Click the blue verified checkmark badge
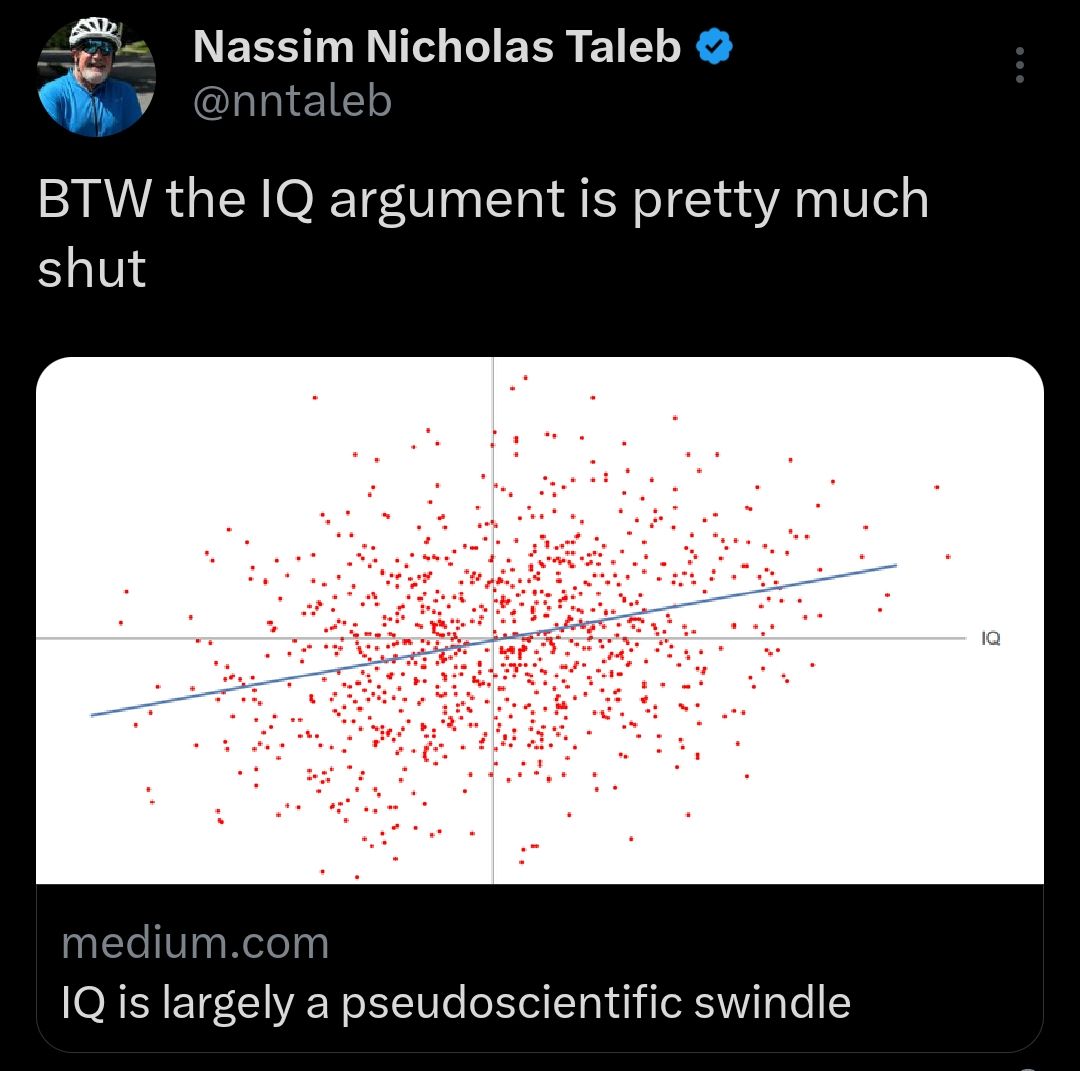1080x1071 pixels. coord(714,47)
